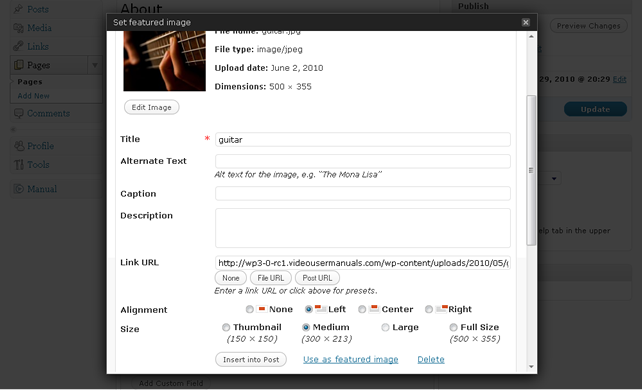This screenshot has height=390, width=642.
Task: Click the scrollbar down arrow
Action: pyautogui.click(x=531, y=367)
